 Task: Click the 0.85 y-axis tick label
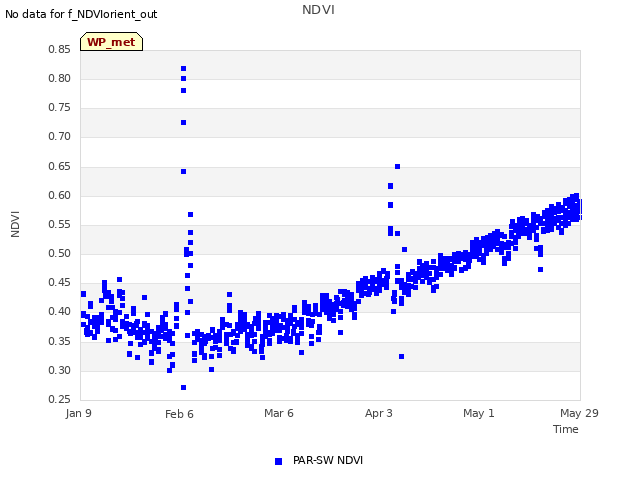point(60,49)
